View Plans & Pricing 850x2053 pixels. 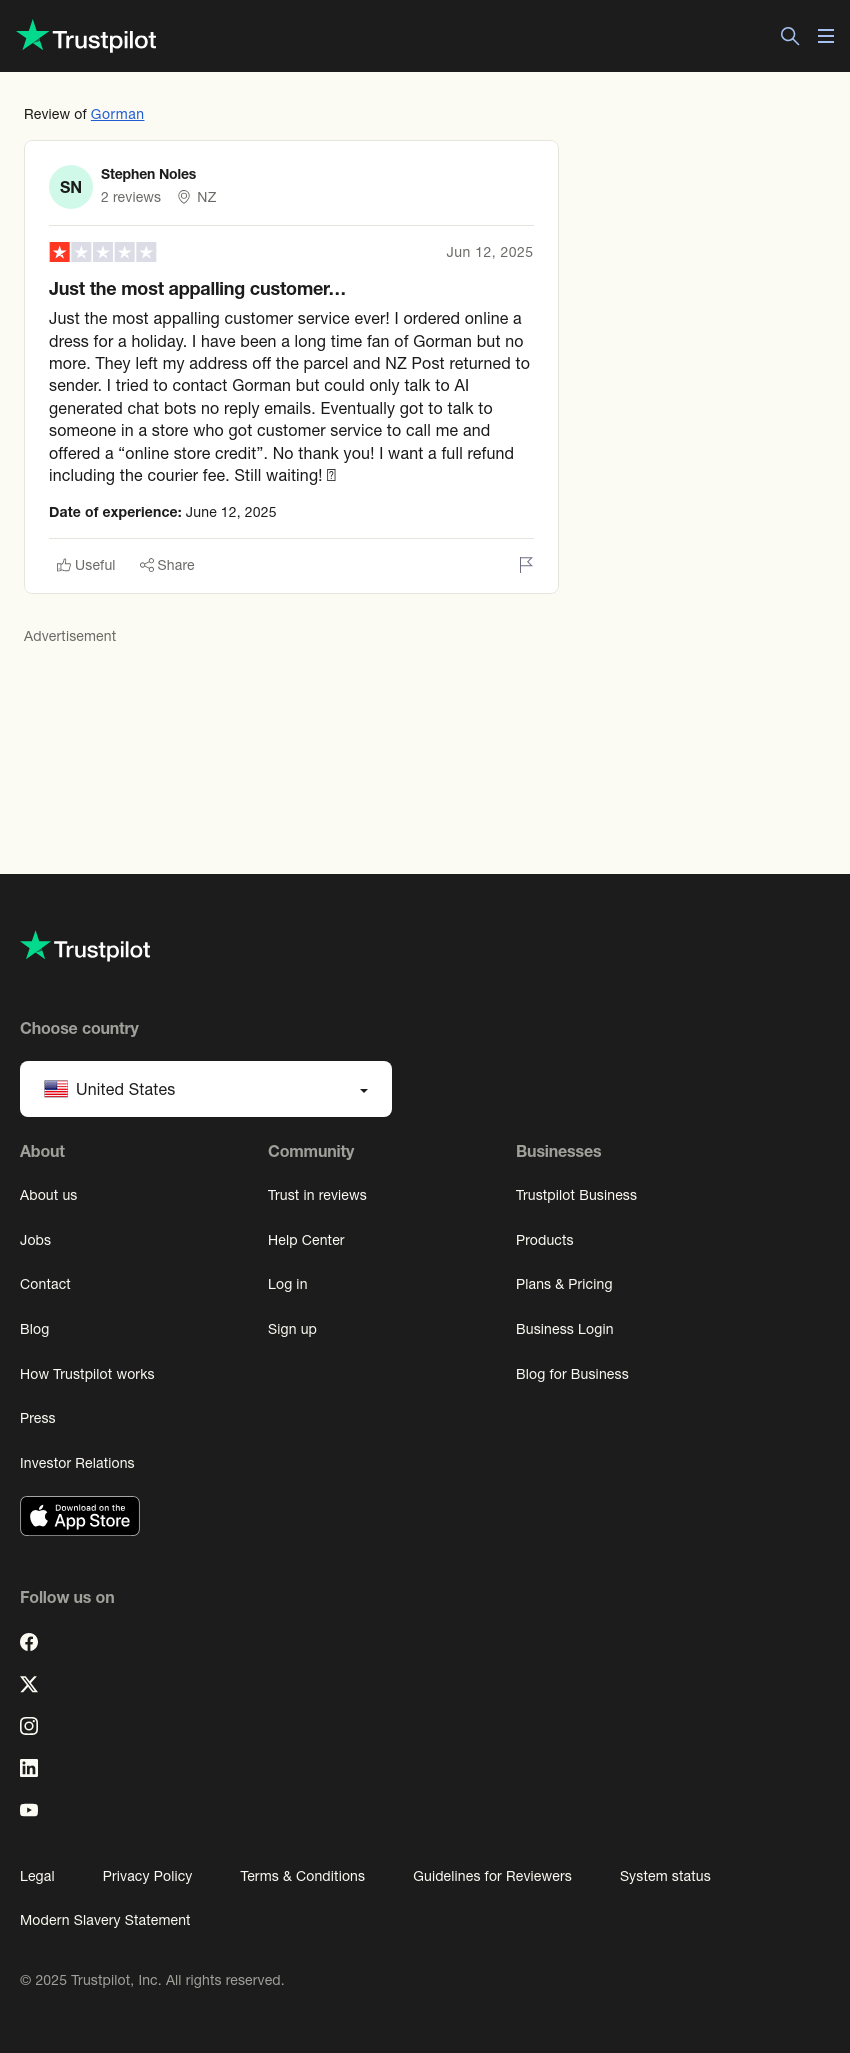point(564,1284)
